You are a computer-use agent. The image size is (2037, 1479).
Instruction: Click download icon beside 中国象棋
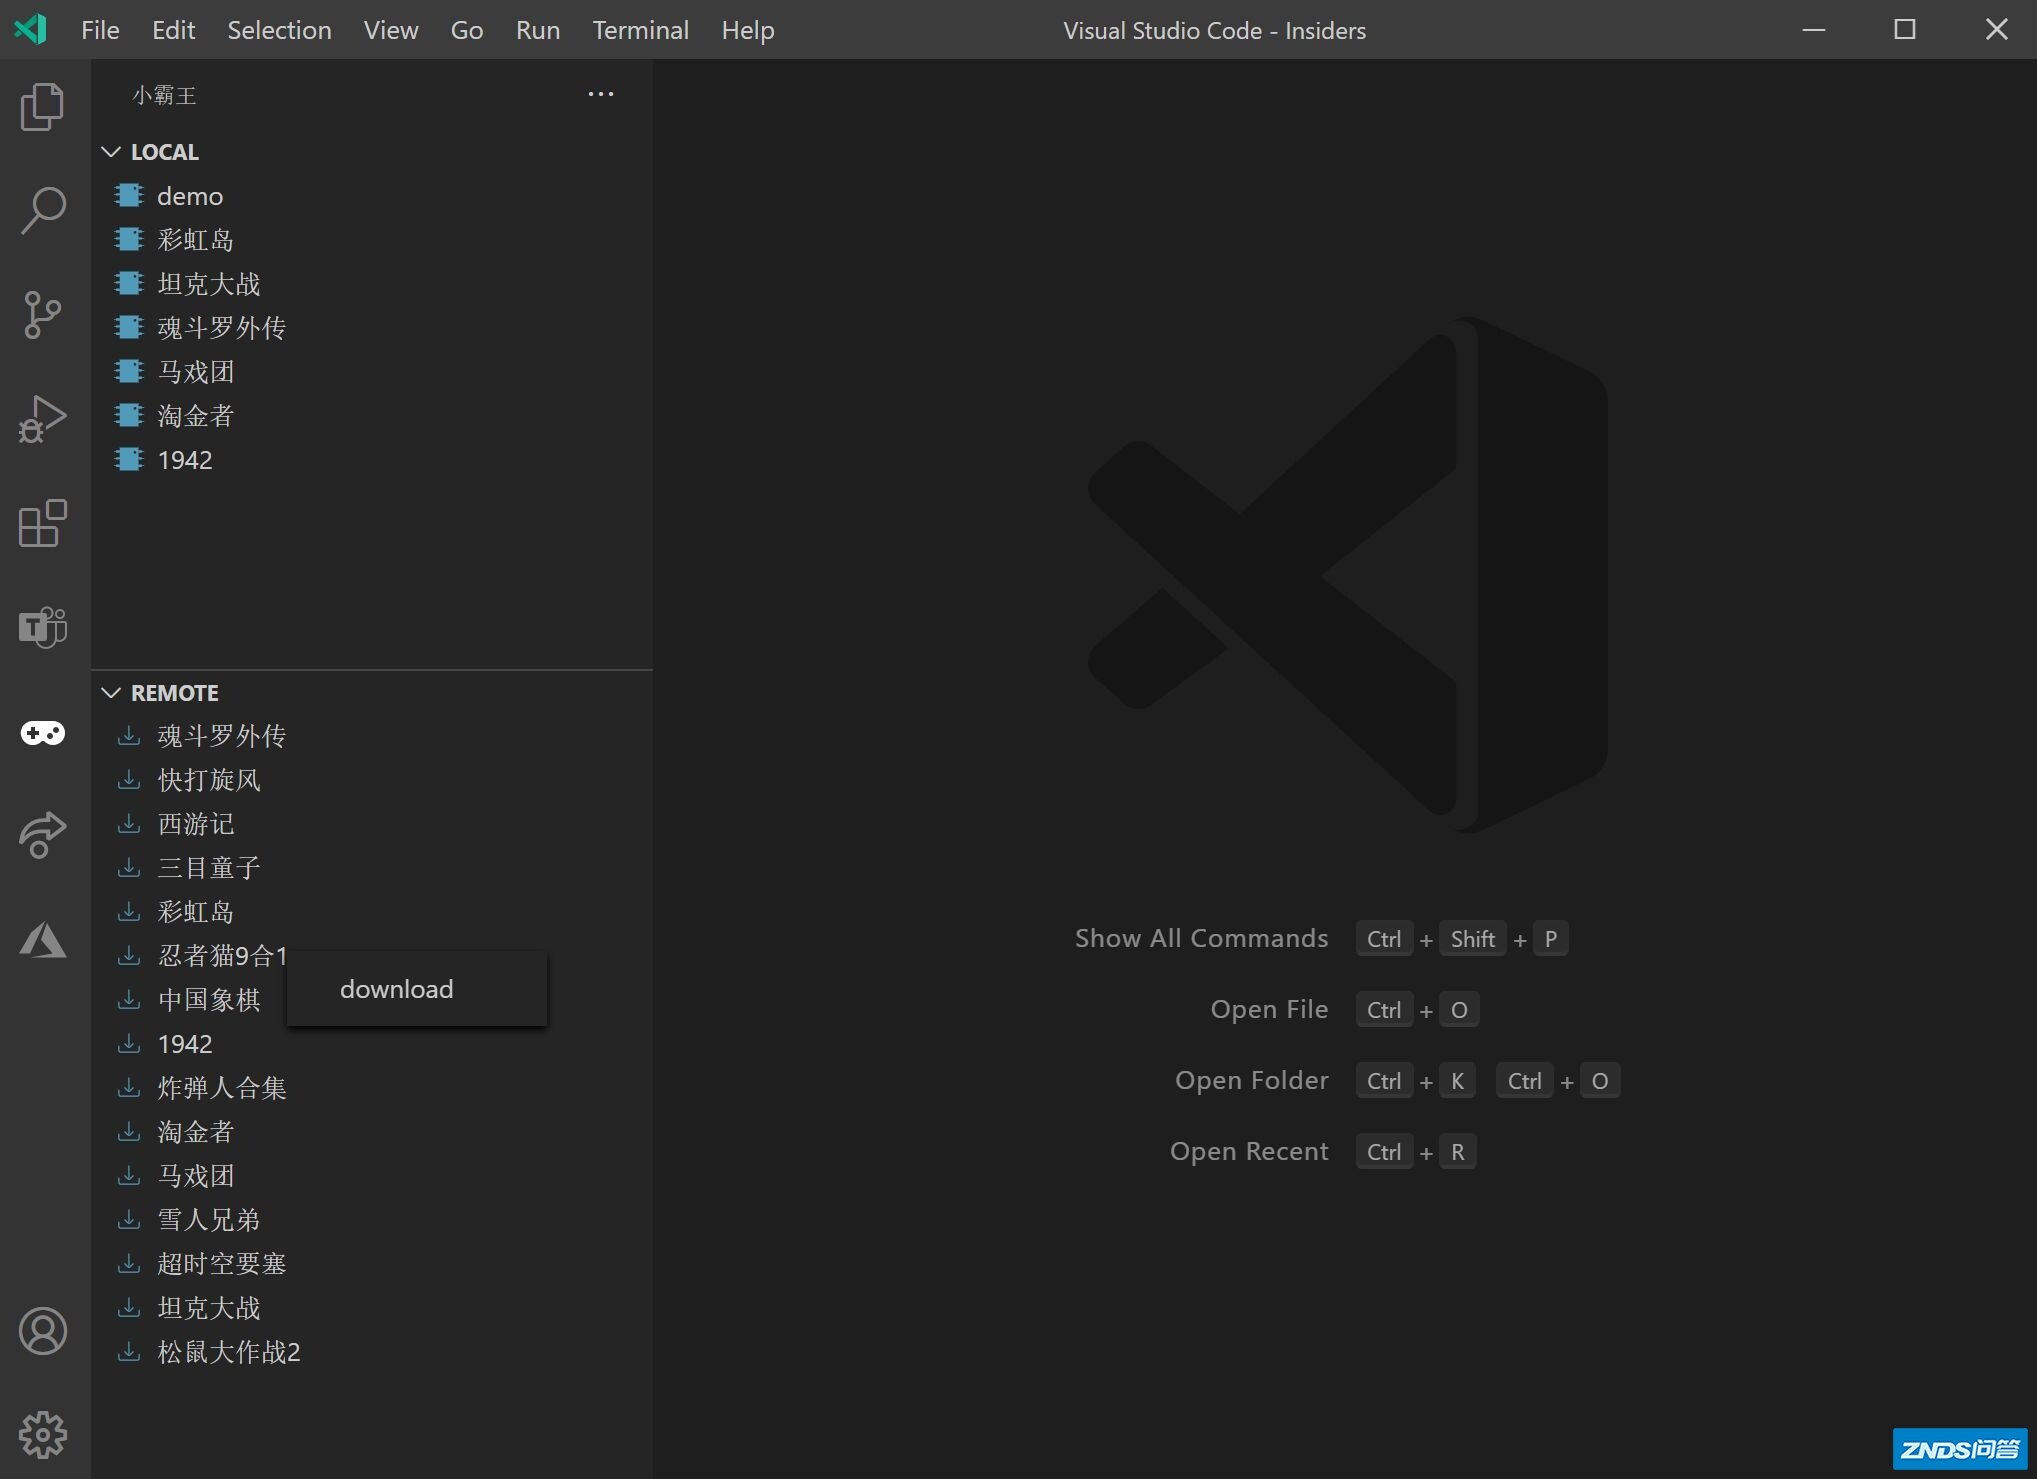(x=129, y=999)
